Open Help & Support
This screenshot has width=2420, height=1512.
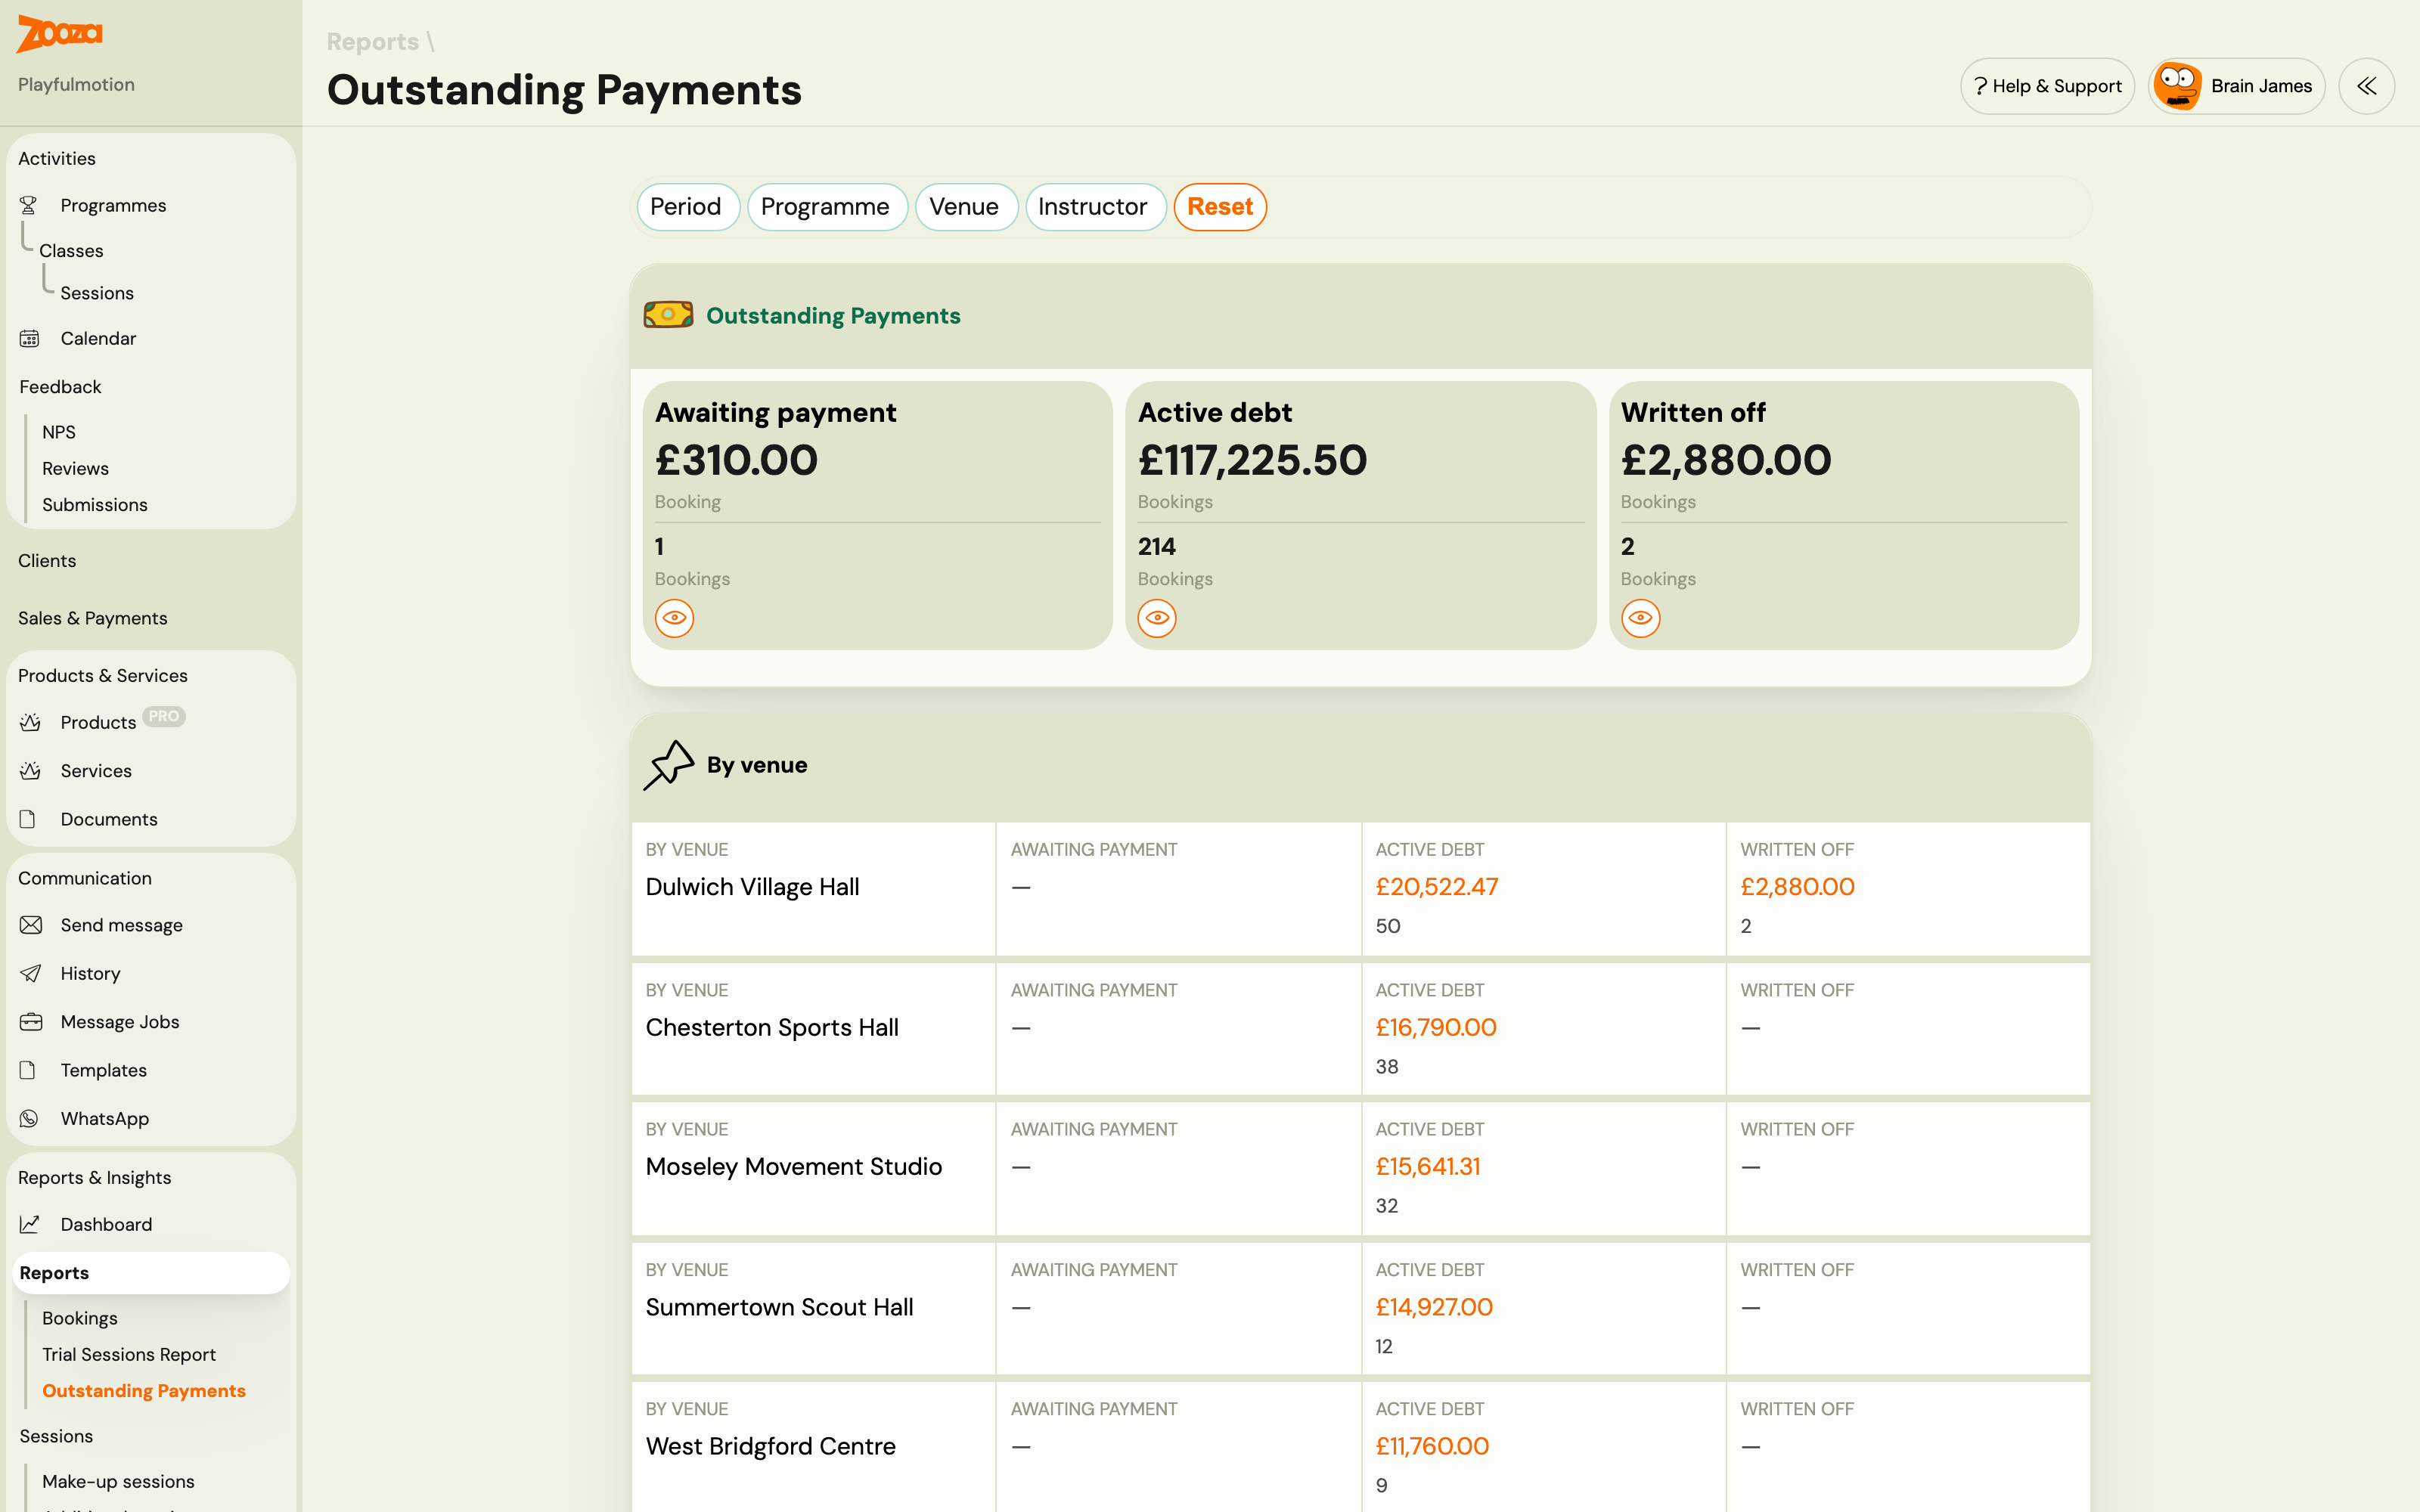pyautogui.click(x=2047, y=86)
